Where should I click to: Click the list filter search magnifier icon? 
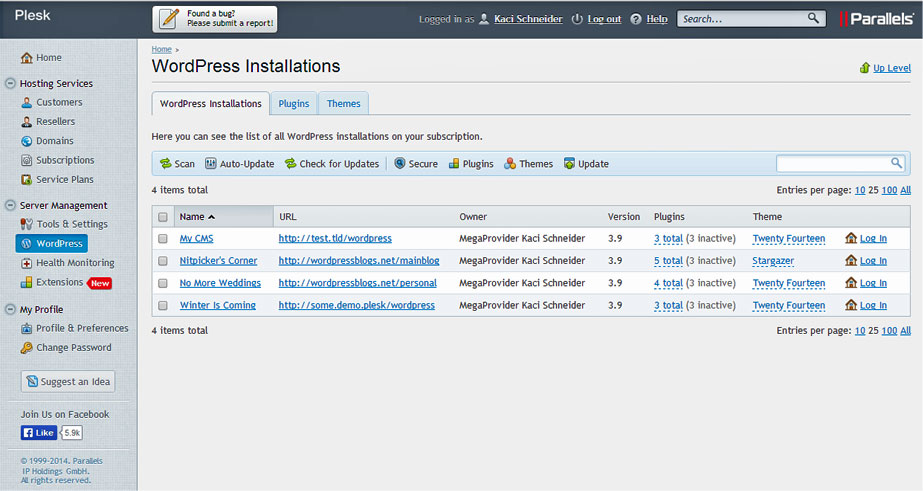click(x=896, y=163)
